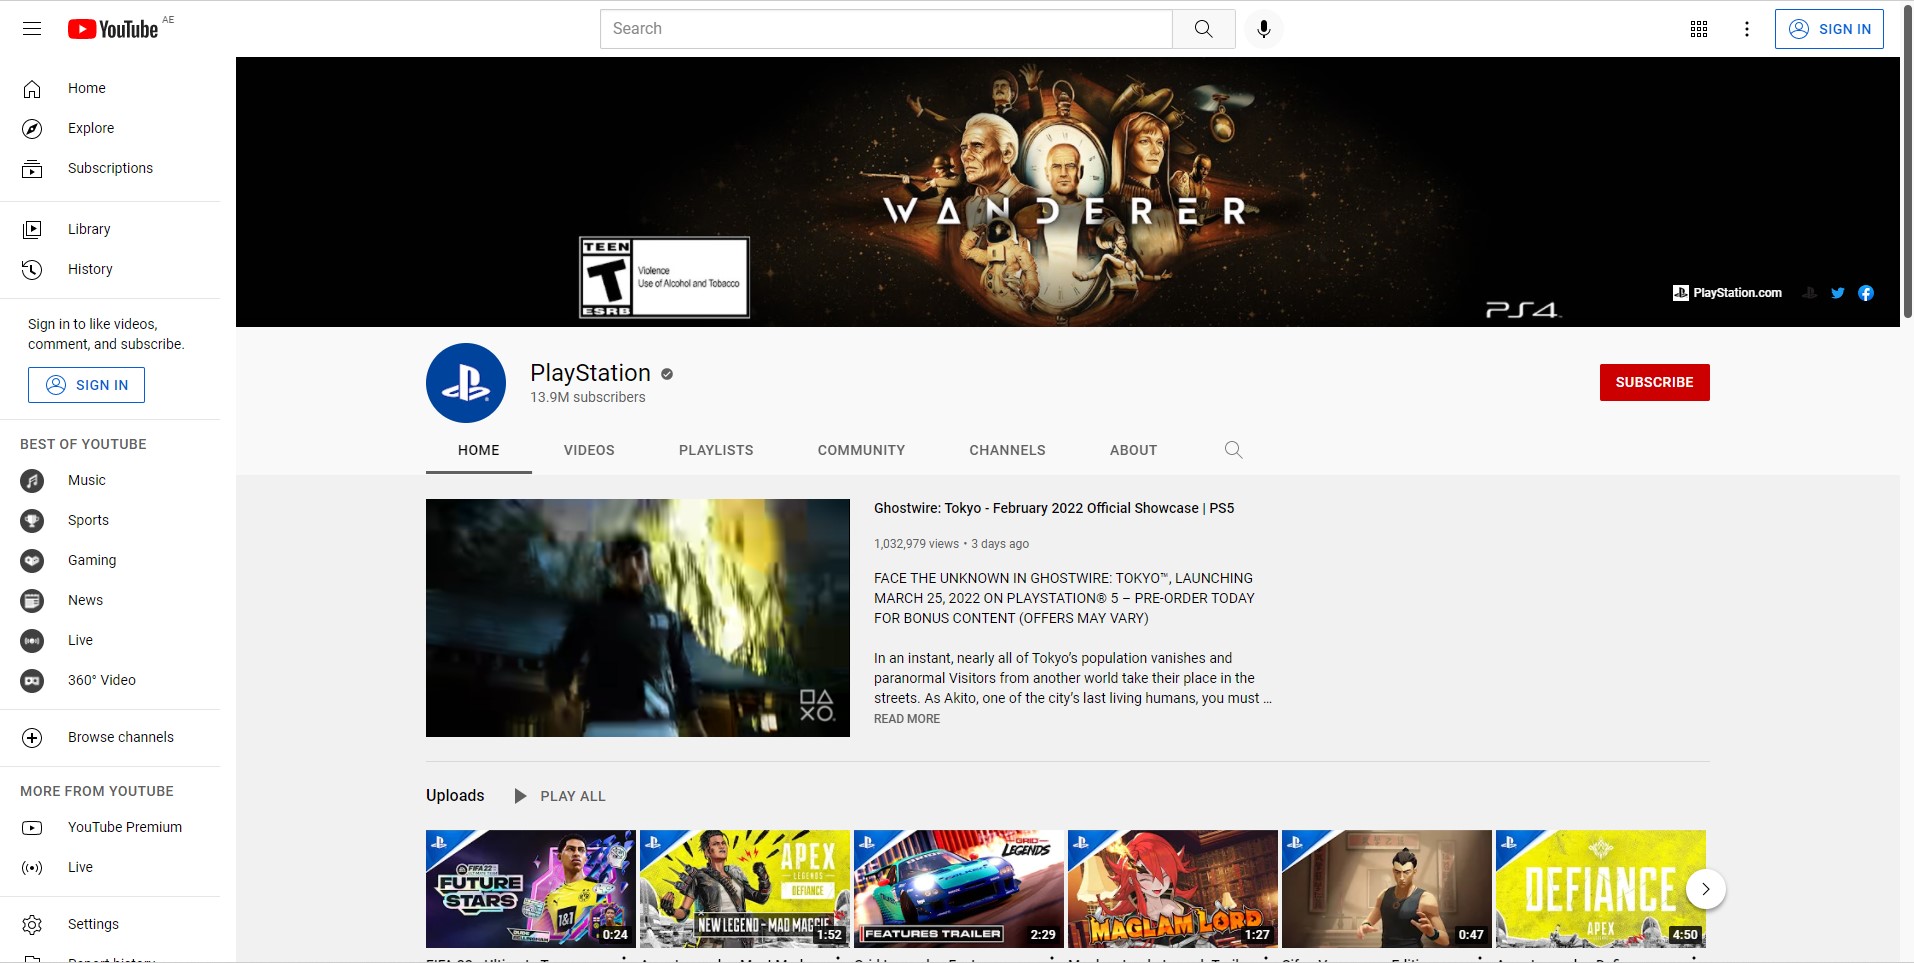1914x963 pixels.
Task: Activate voice search microphone
Action: (1264, 29)
